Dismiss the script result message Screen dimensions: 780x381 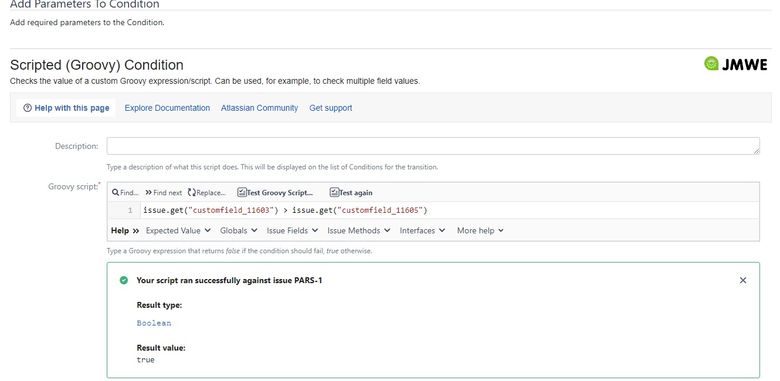[x=743, y=281]
